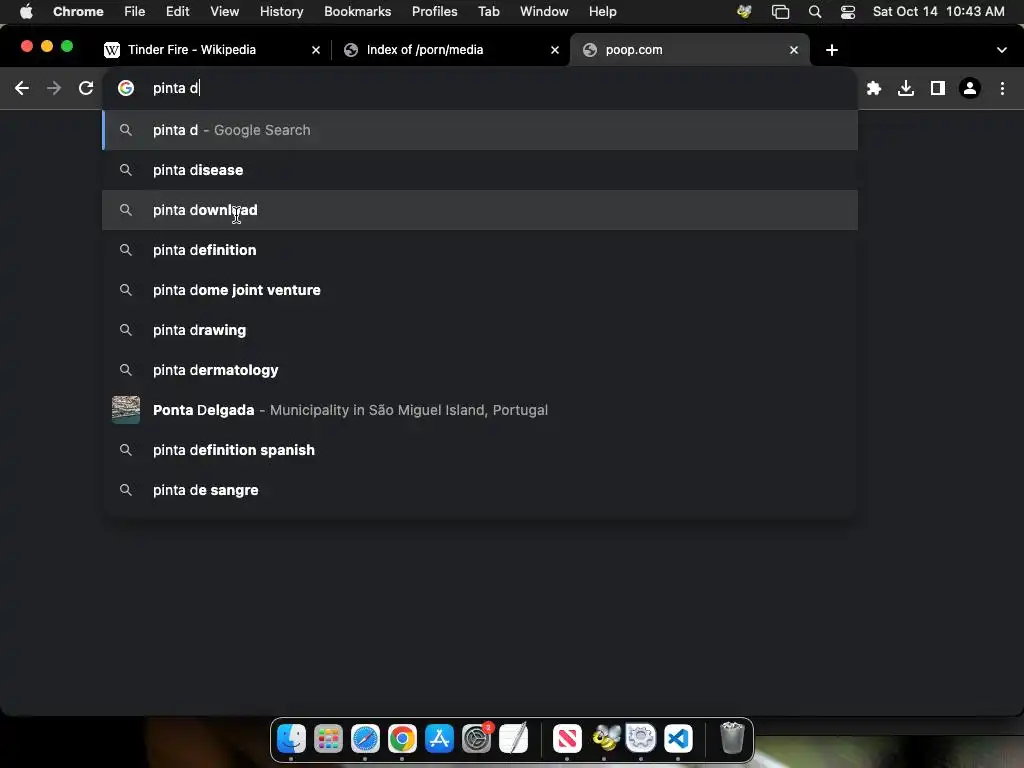Open the Edit menu
This screenshot has height=768, width=1024.
(x=177, y=12)
